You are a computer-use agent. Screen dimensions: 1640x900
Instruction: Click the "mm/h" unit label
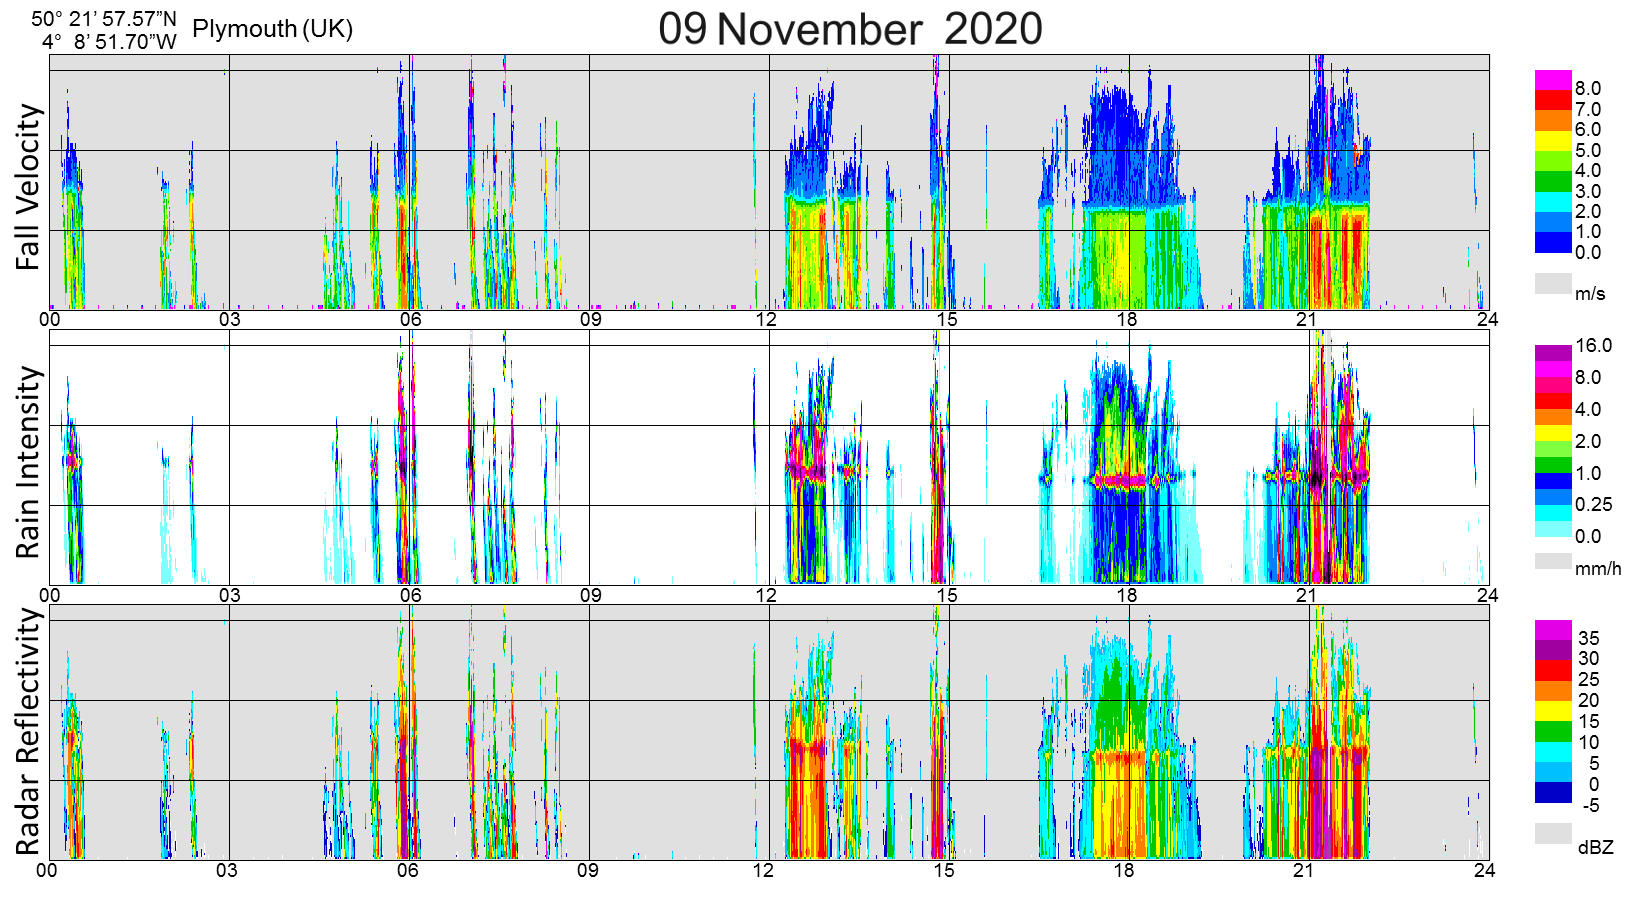tap(1598, 569)
